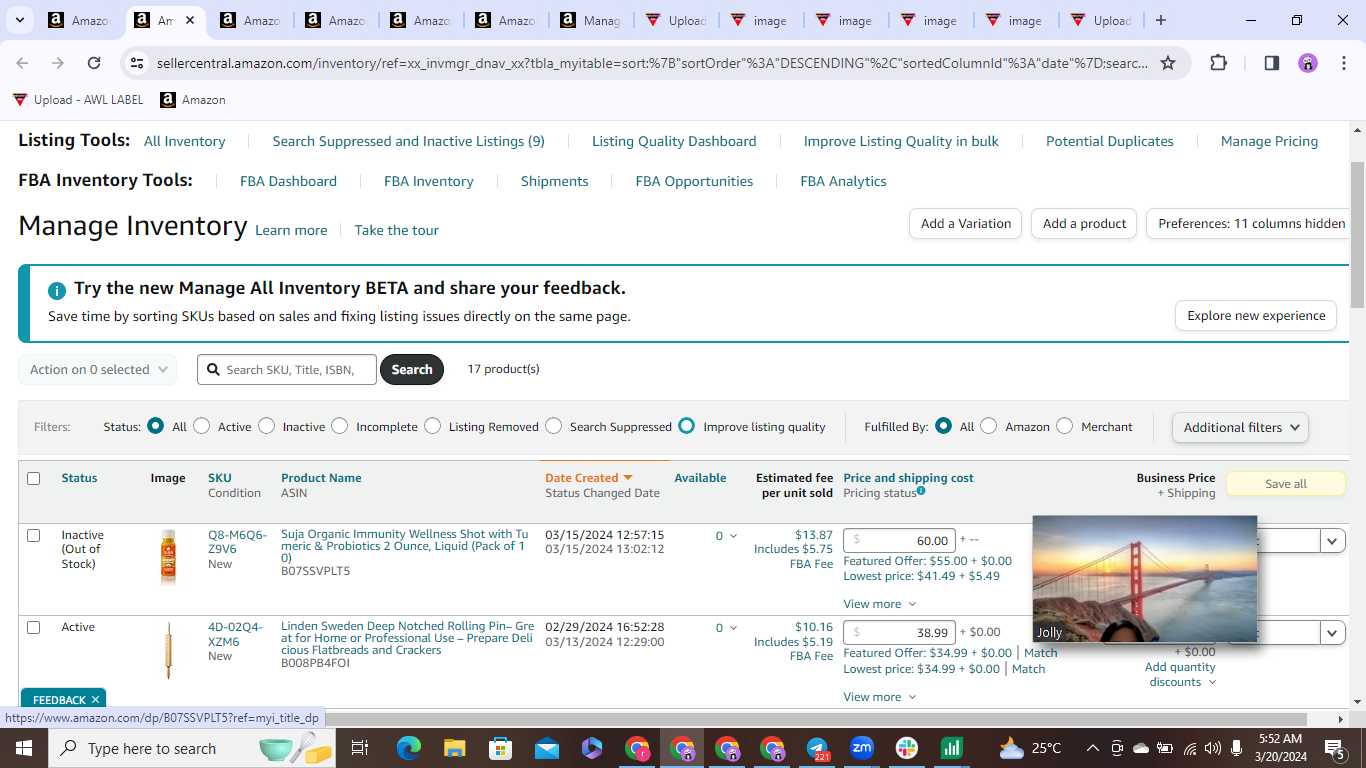Open the Action on 0 selected dropdown
1366x768 pixels.
(98, 370)
